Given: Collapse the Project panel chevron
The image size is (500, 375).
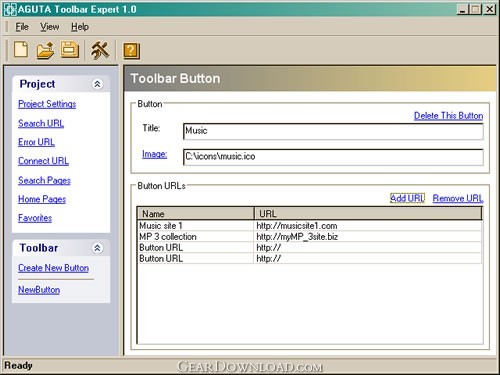Looking at the screenshot, I should coord(97,84).
